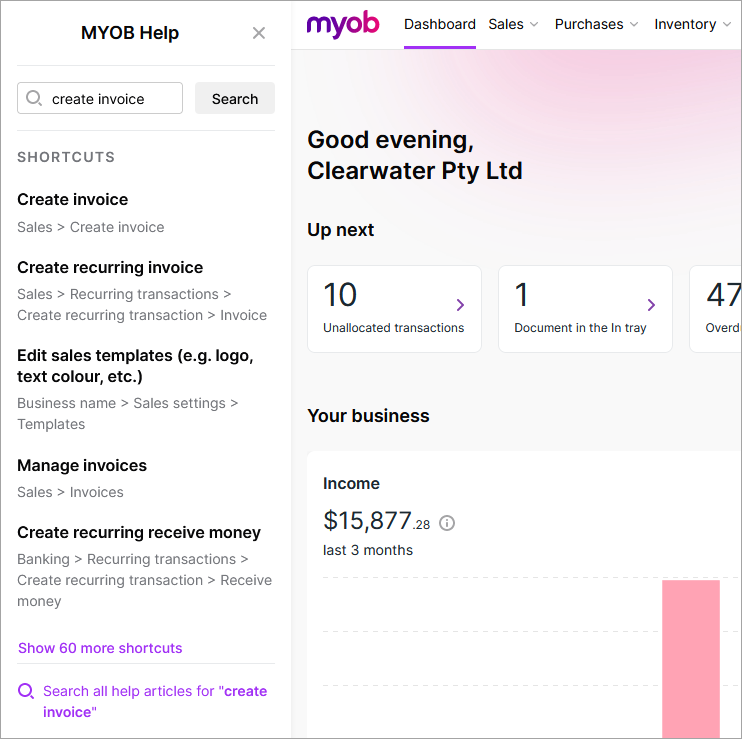This screenshot has width=742, height=739.
Task: Click magnifier icon beside Search all help articles
Action: click(x=26, y=691)
